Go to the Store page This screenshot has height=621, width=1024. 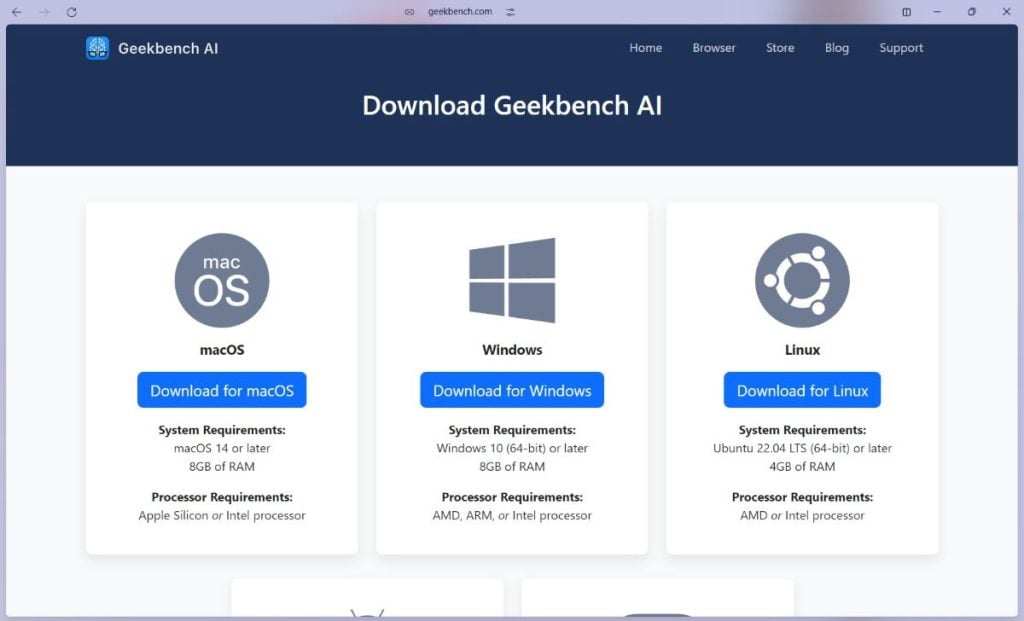pyautogui.click(x=780, y=48)
